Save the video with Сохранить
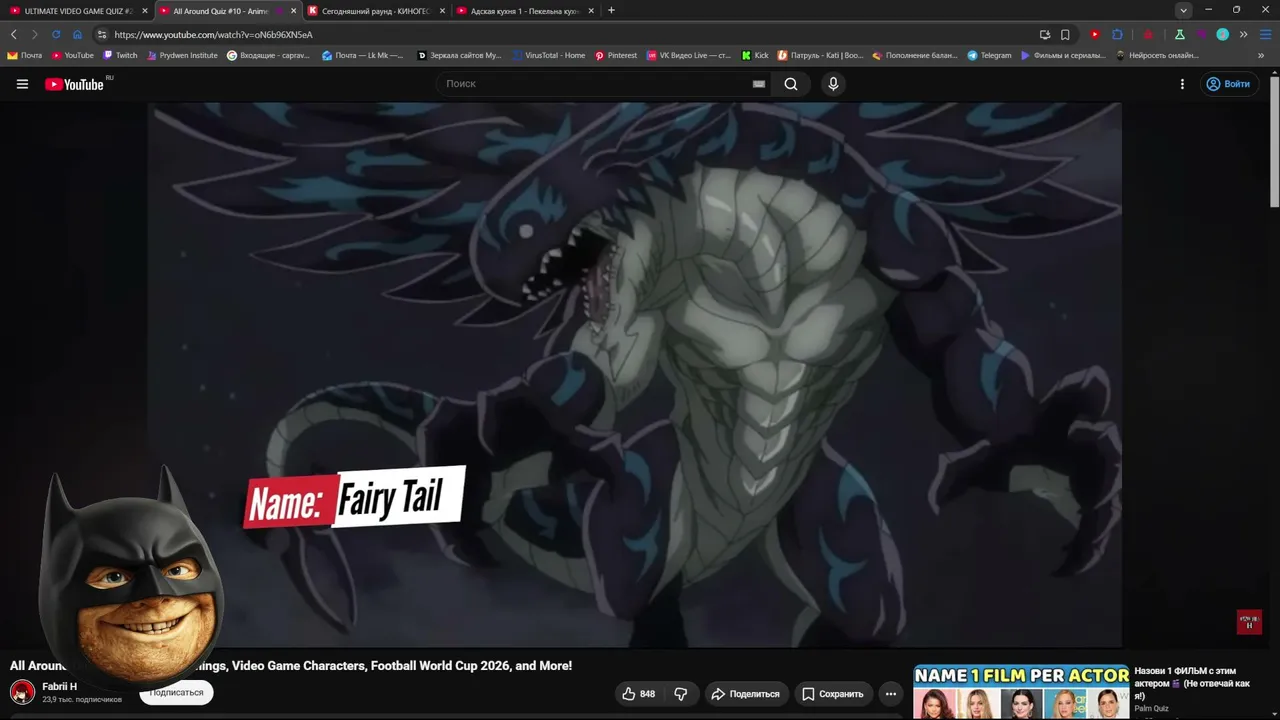The width and height of the screenshot is (1280, 720). (832, 694)
